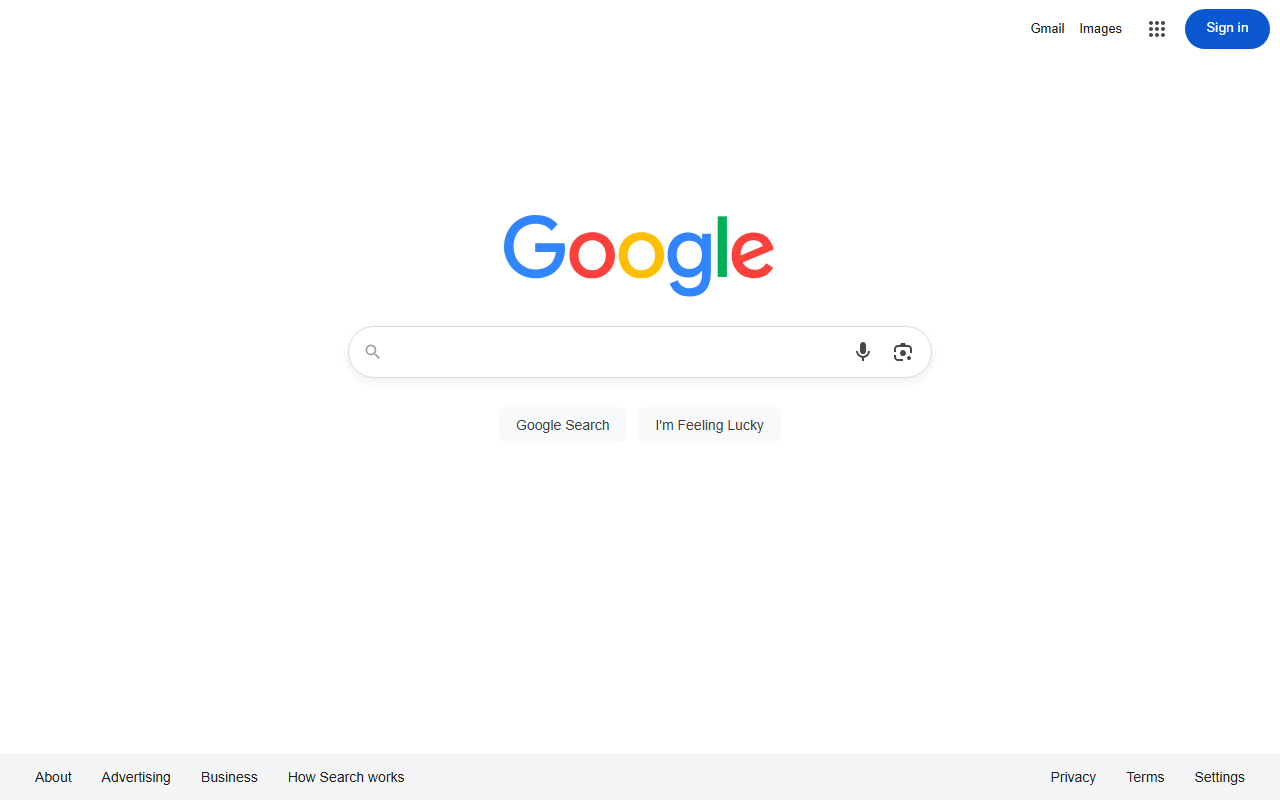Click the magnifier icon in search box
The height and width of the screenshot is (800, 1280).
coord(373,352)
